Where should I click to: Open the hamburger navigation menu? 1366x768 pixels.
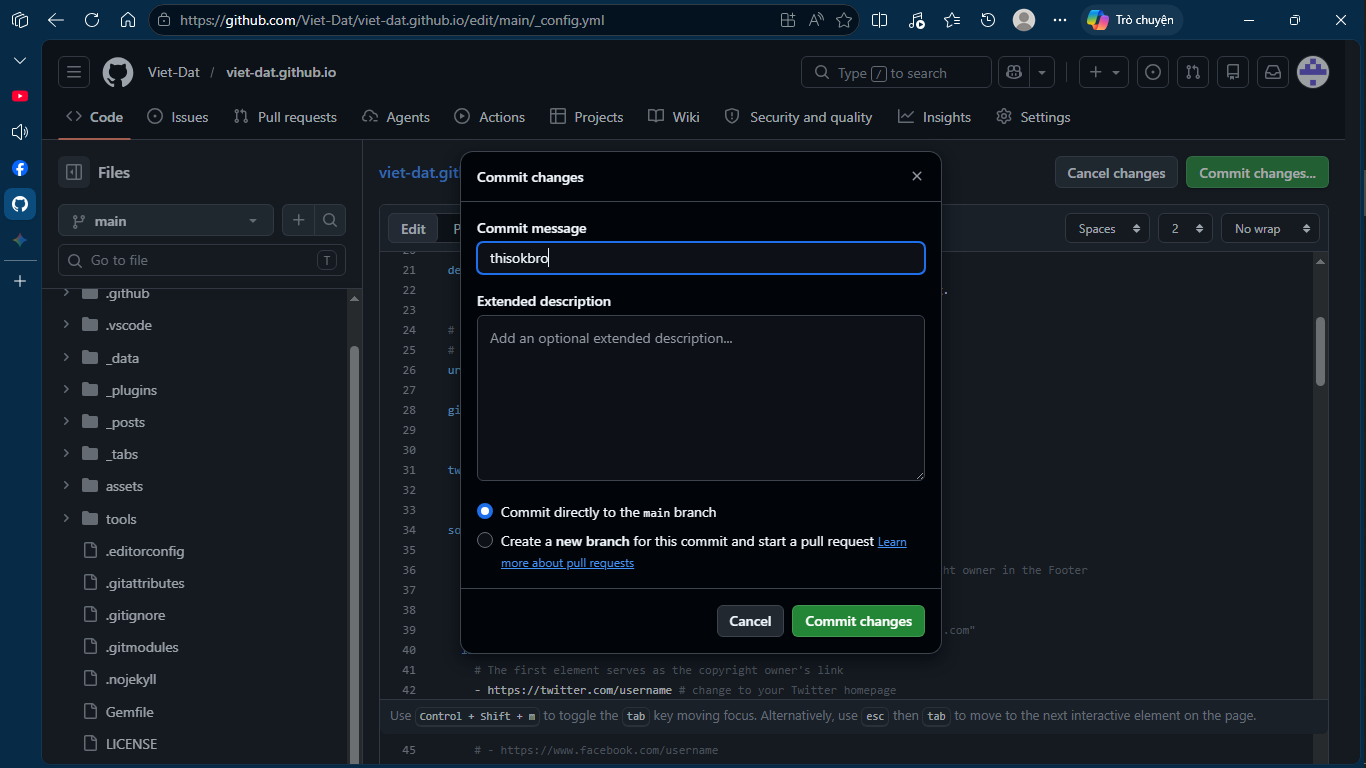tap(74, 72)
